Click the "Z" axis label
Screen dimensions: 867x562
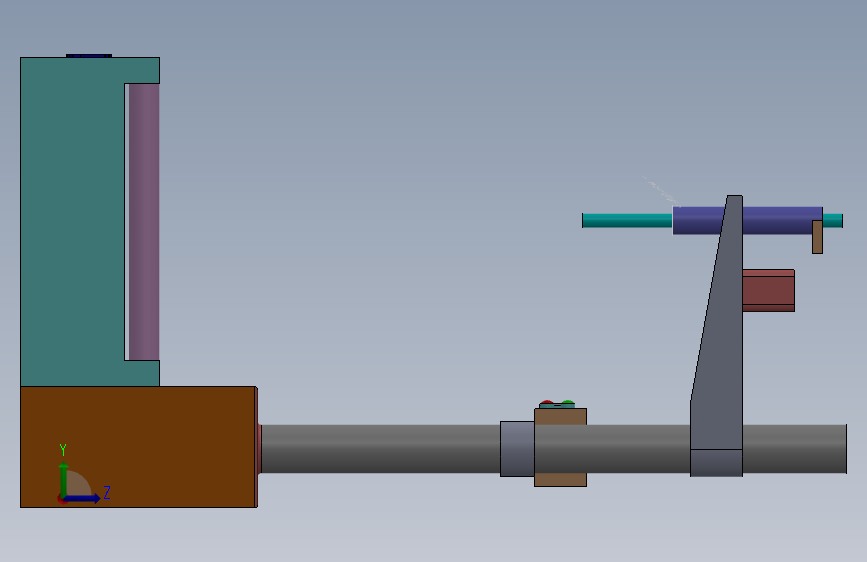[107, 492]
